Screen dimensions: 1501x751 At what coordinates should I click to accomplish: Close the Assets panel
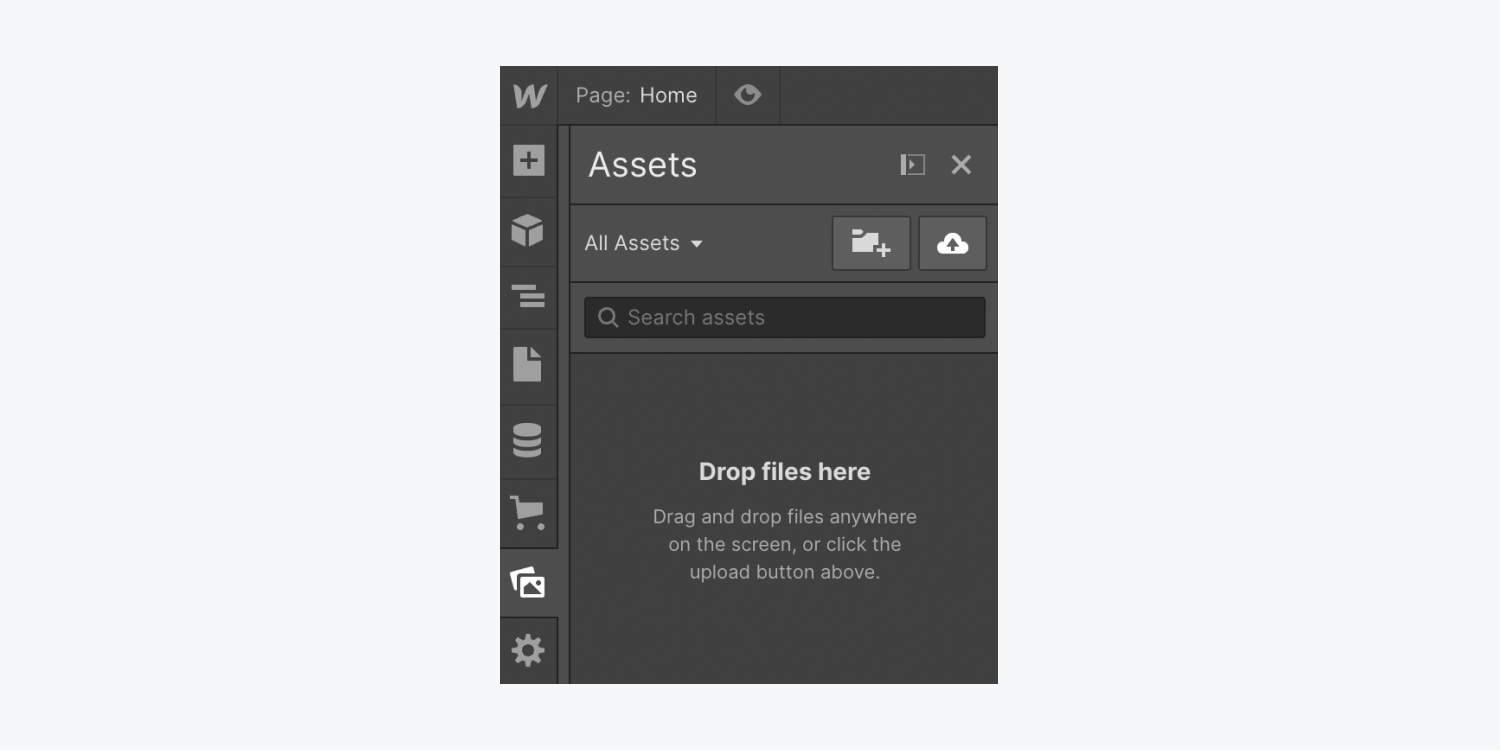click(960, 164)
